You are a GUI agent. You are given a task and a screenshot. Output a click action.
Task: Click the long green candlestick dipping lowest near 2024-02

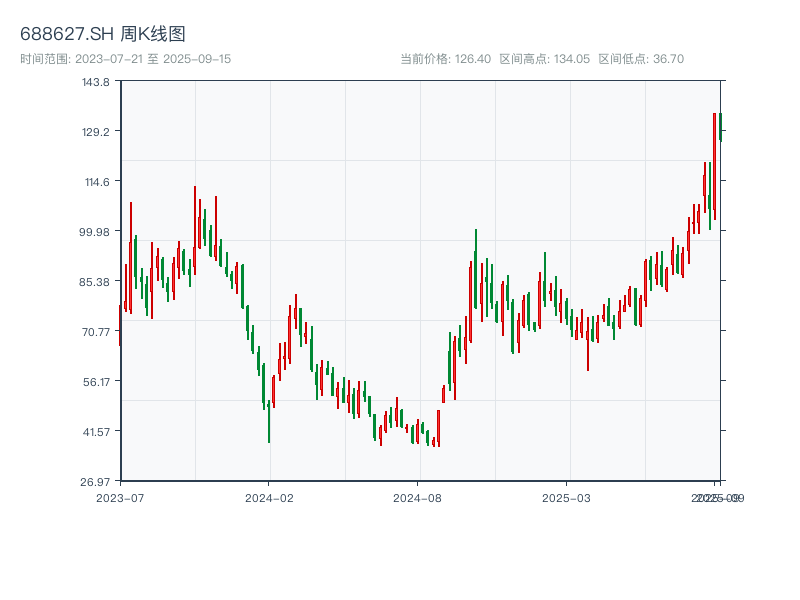269,421
